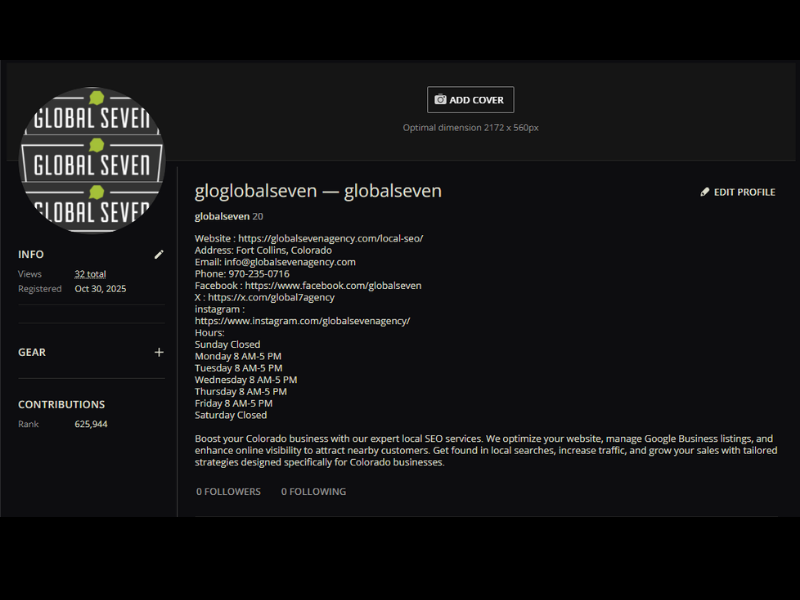The width and height of the screenshot is (800, 600).
Task: Click the ADD COVER button label
Action: pos(476,100)
